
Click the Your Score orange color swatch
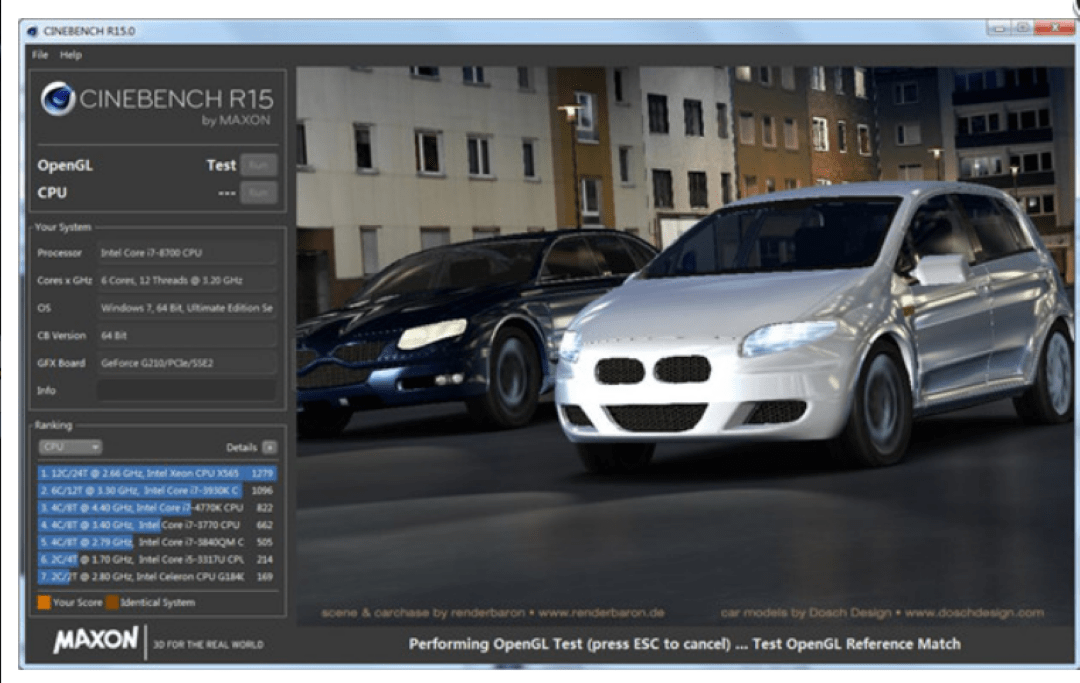[x=42, y=604]
